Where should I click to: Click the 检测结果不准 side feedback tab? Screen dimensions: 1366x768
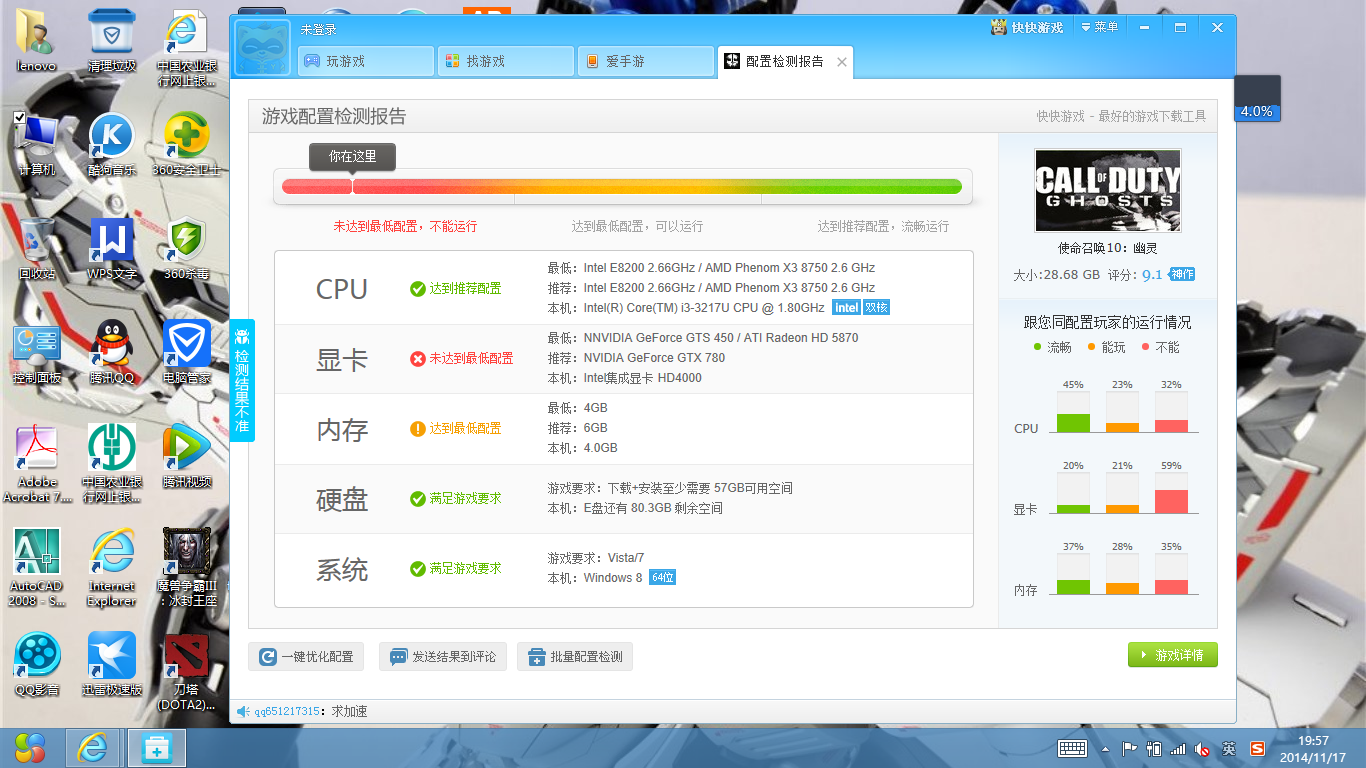point(242,381)
